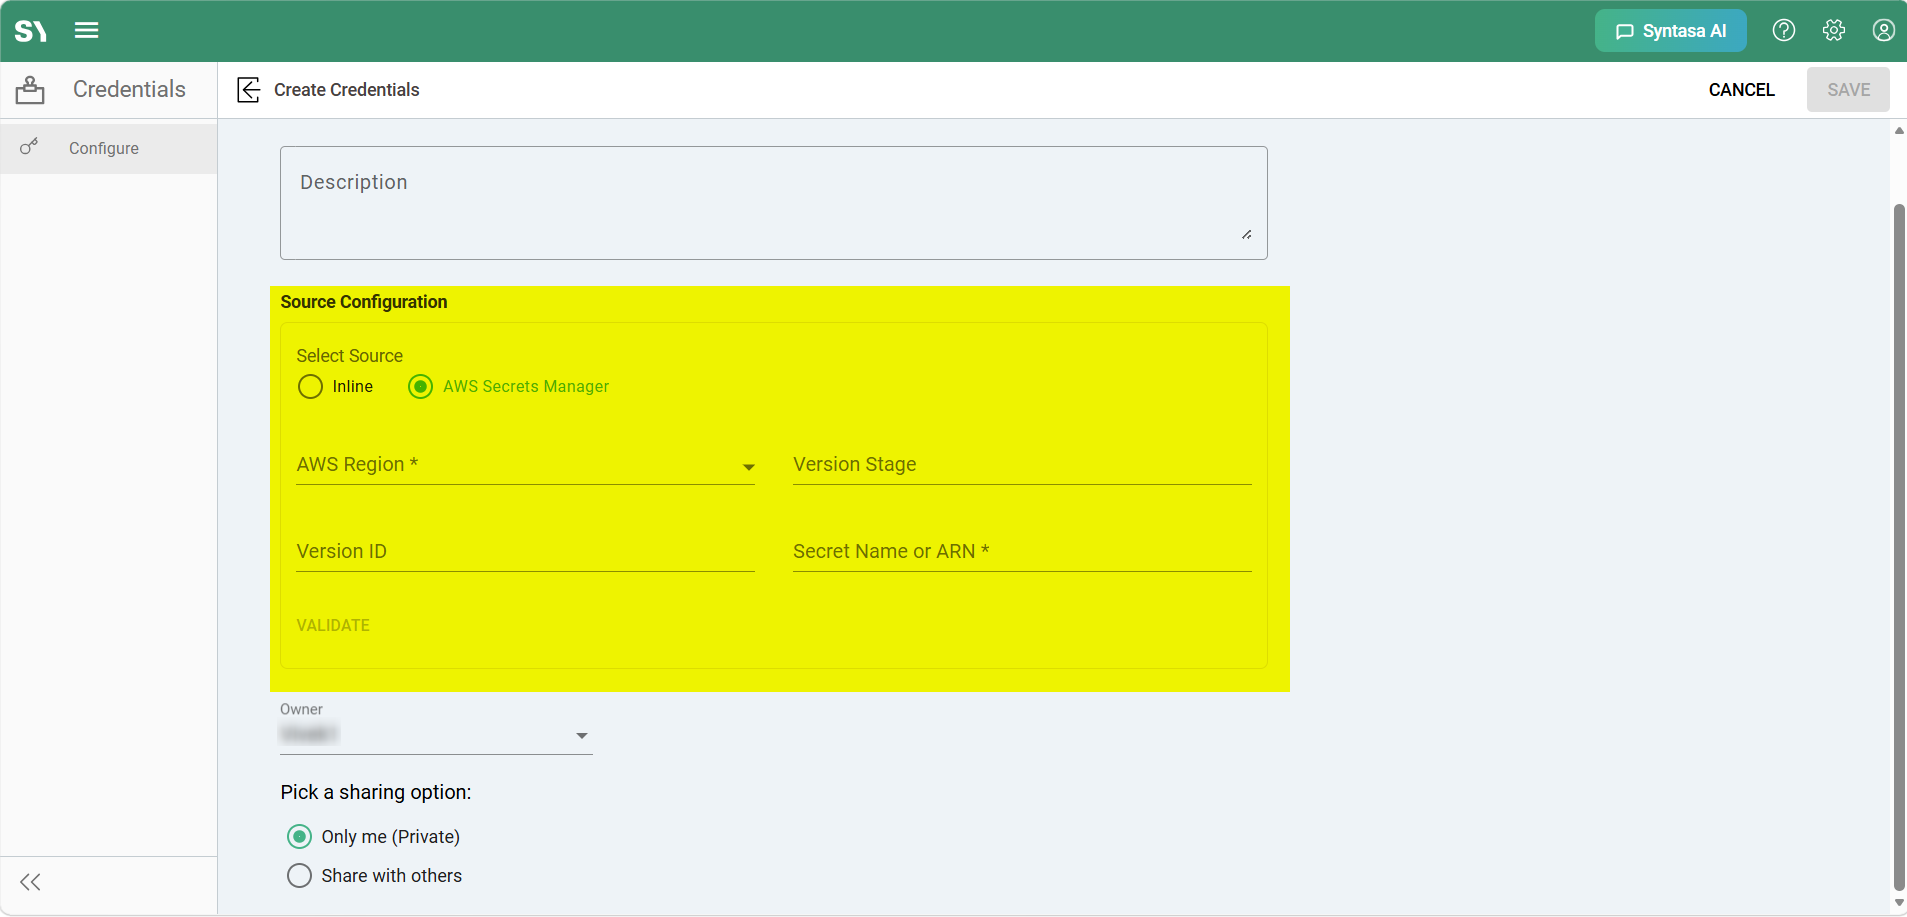Collapse the sidebar with double chevron icon
1907x917 pixels.
click(x=31, y=882)
